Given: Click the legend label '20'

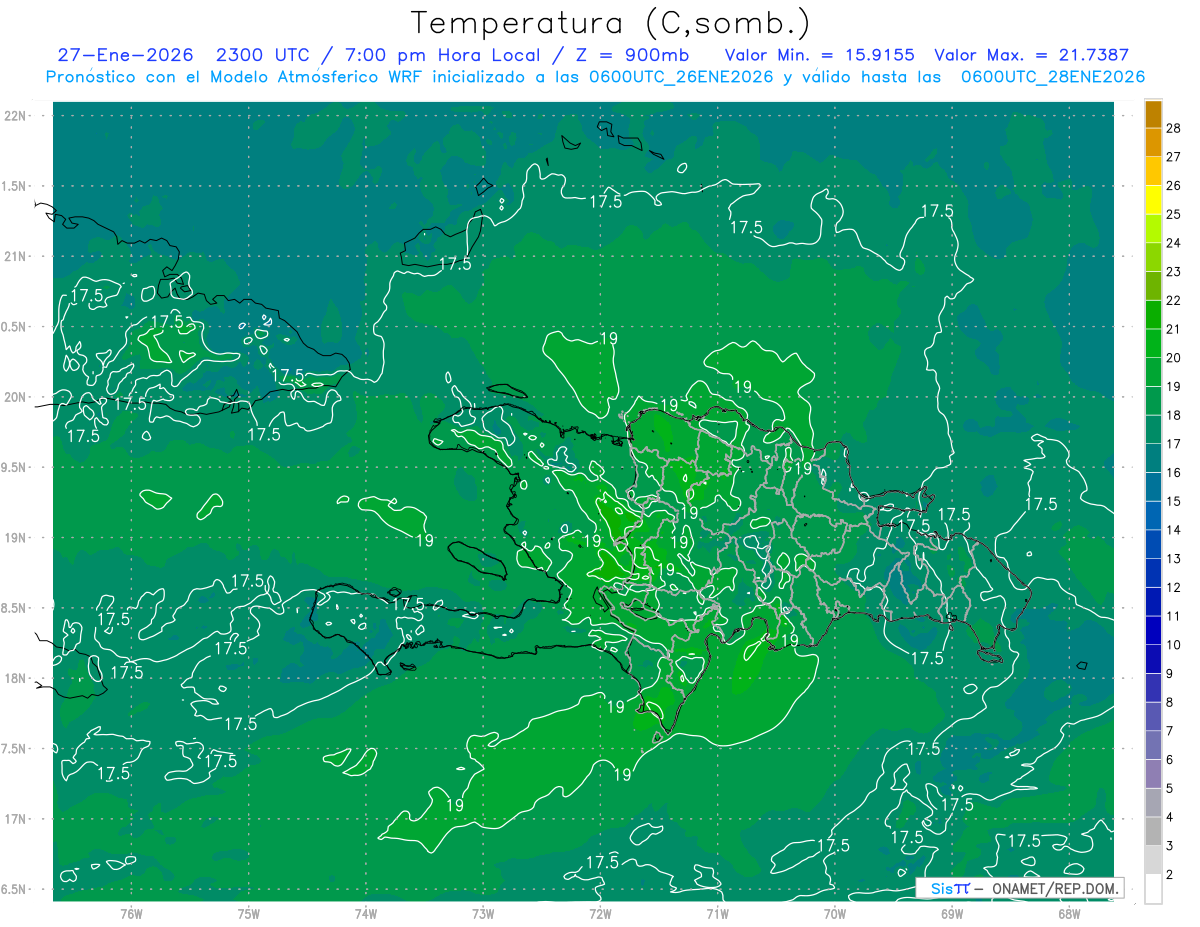Looking at the screenshot, I should click(1174, 358).
